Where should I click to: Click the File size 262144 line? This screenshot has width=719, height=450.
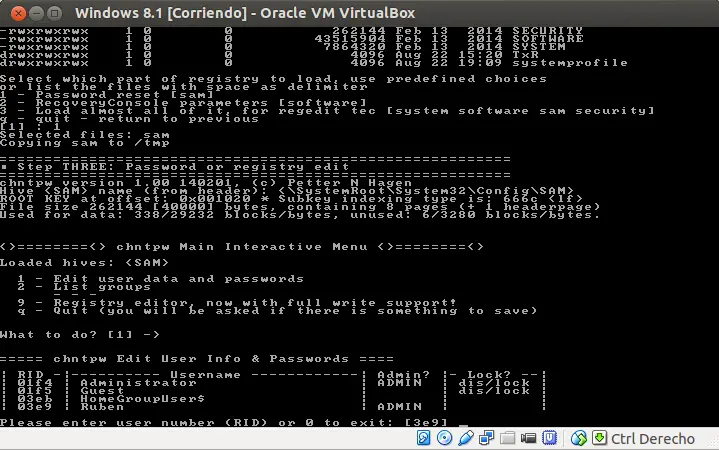tap(300, 207)
